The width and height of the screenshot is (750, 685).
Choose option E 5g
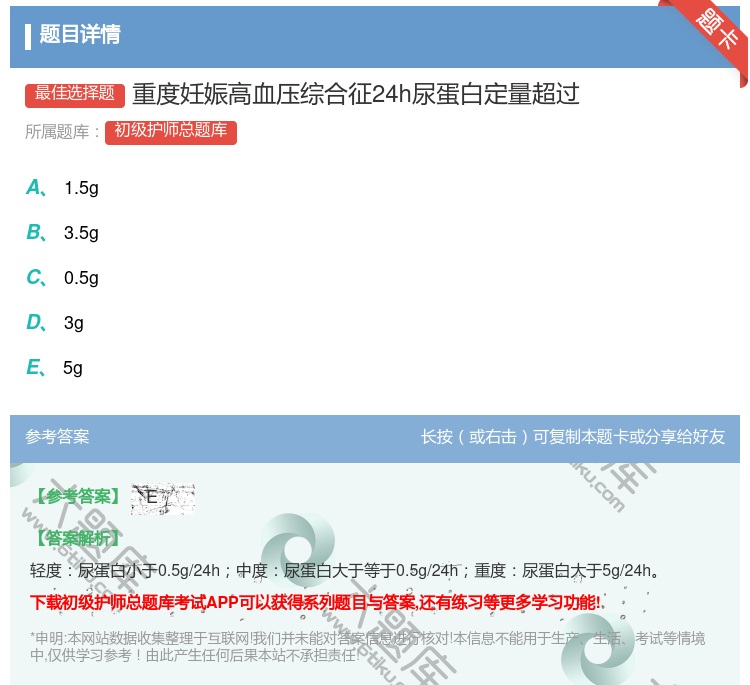tap(54, 367)
